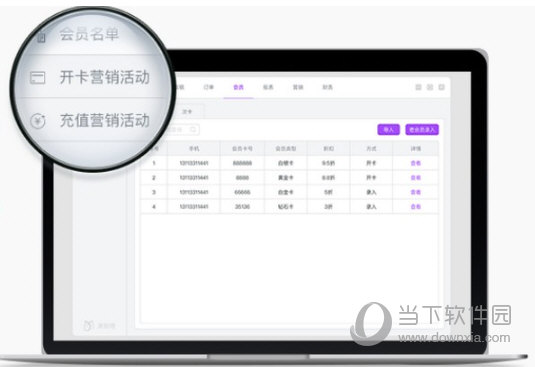Click the 5折 discount cell
The width and height of the screenshot is (535, 367).
click(329, 192)
